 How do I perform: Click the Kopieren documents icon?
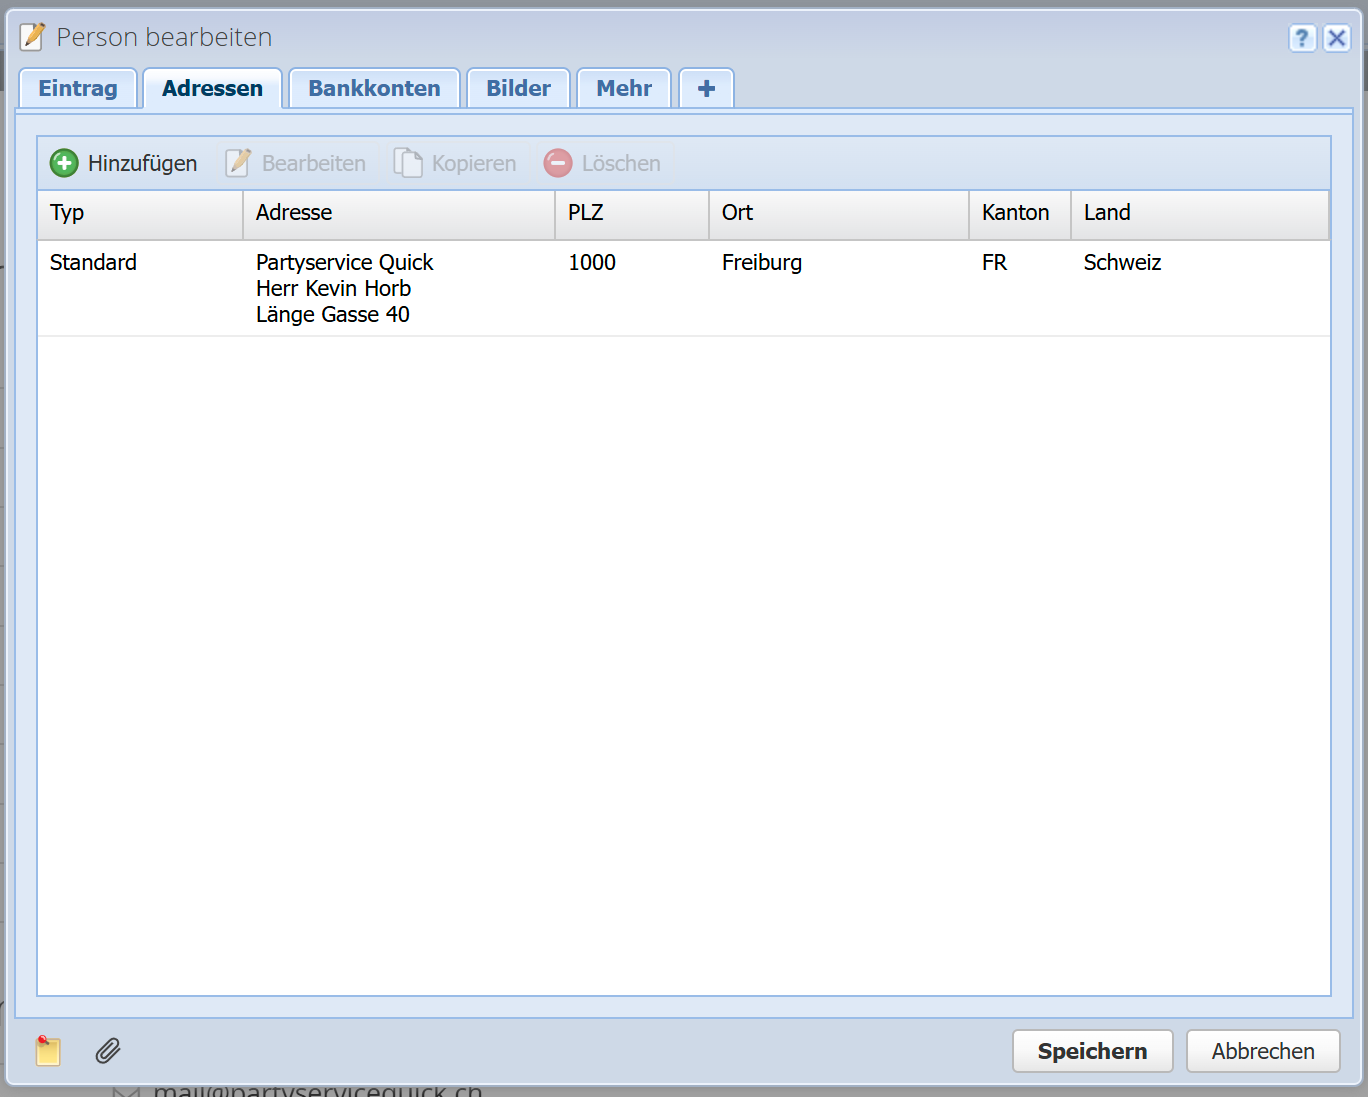pyautogui.click(x=408, y=163)
